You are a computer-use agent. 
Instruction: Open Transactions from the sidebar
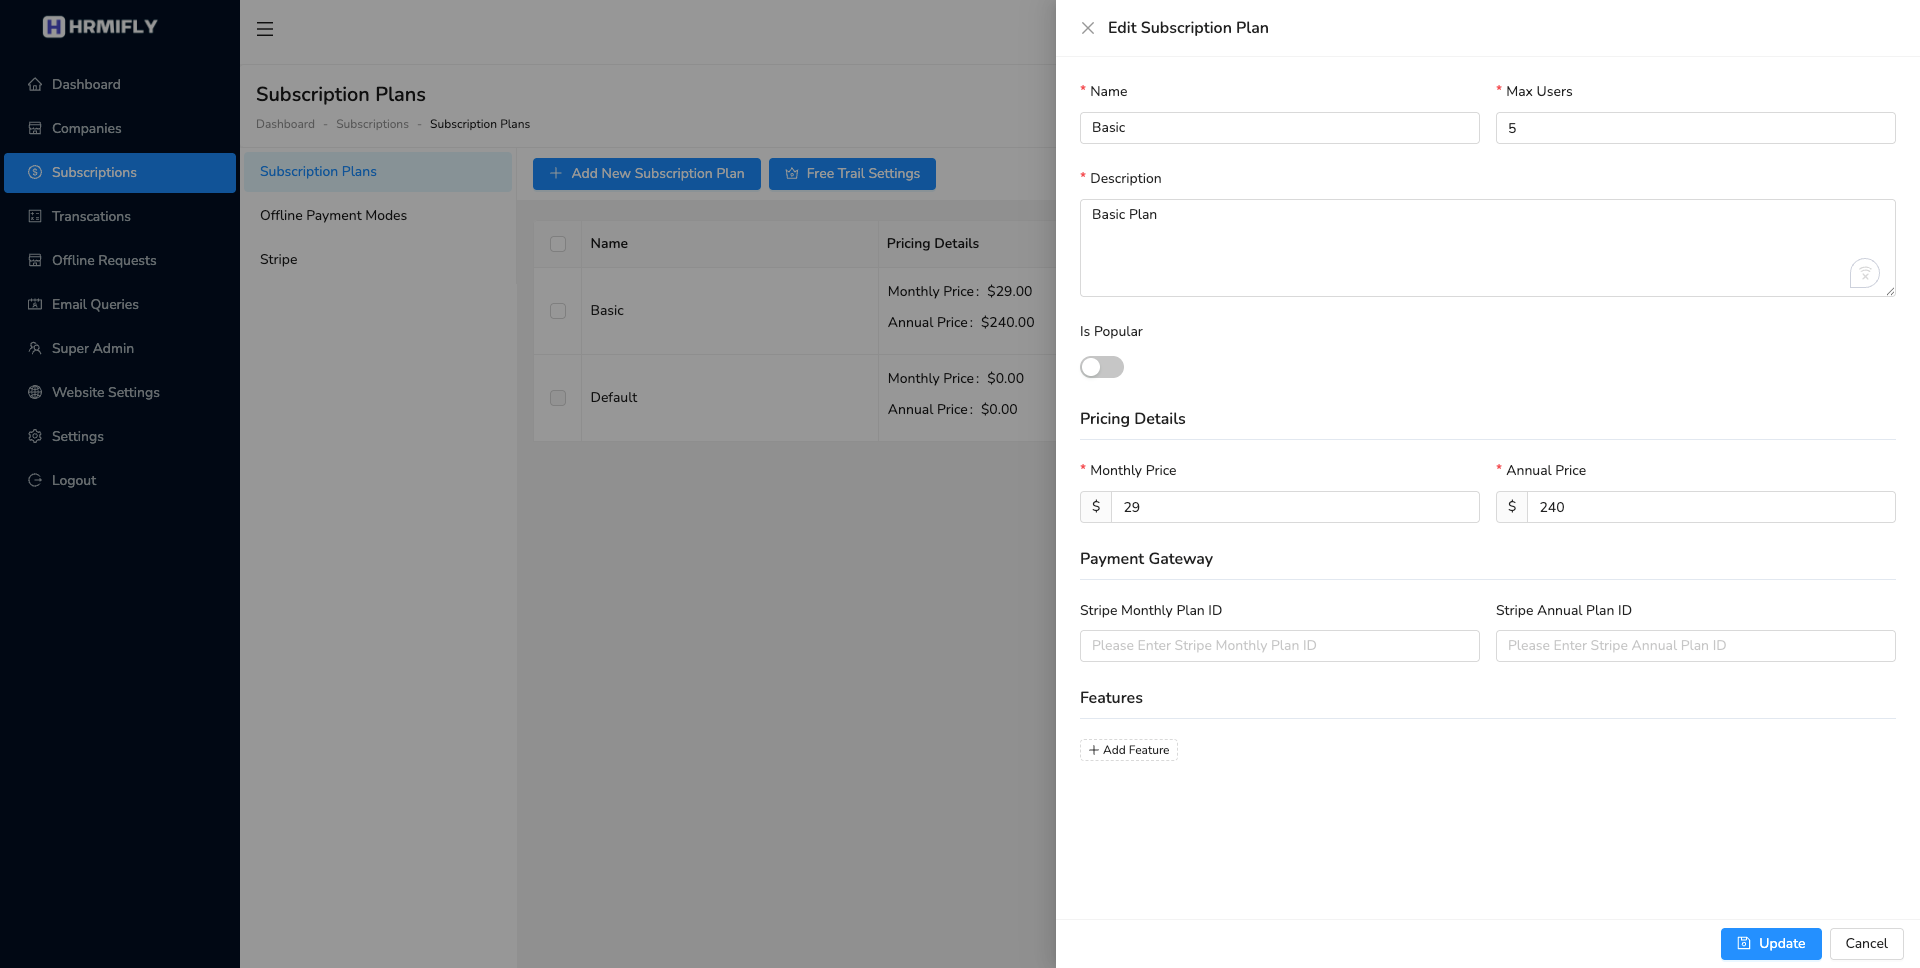click(120, 217)
